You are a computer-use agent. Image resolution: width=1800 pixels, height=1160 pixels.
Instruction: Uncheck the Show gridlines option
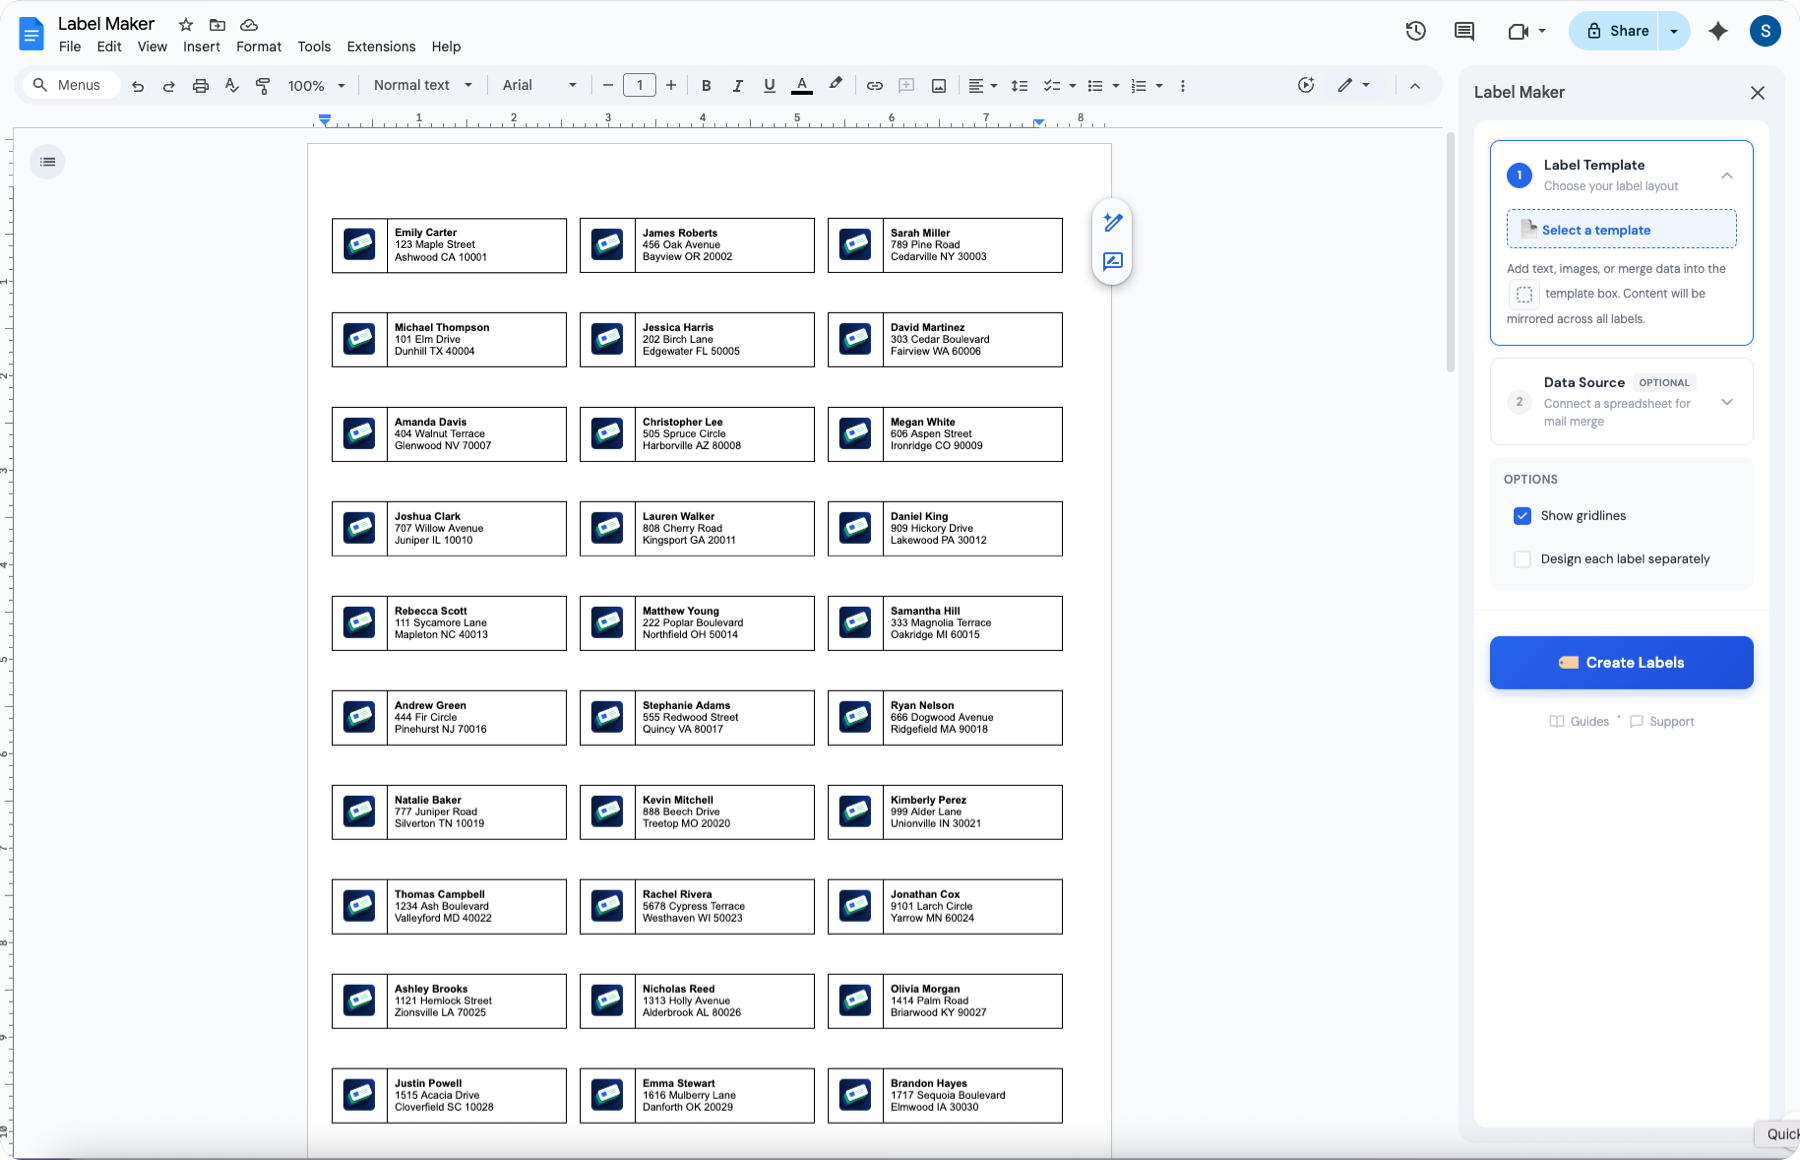coord(1523,516)
